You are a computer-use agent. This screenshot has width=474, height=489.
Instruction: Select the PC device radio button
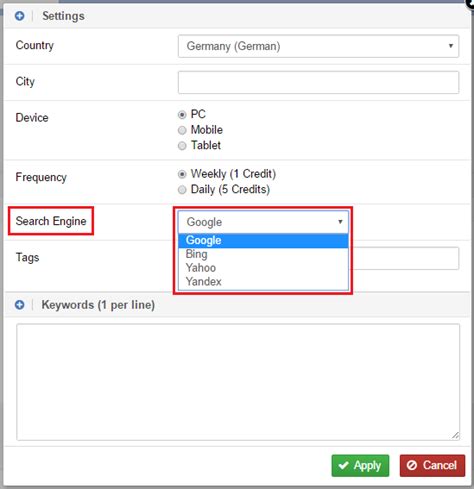pyautogui.click(x=182, y=115)
